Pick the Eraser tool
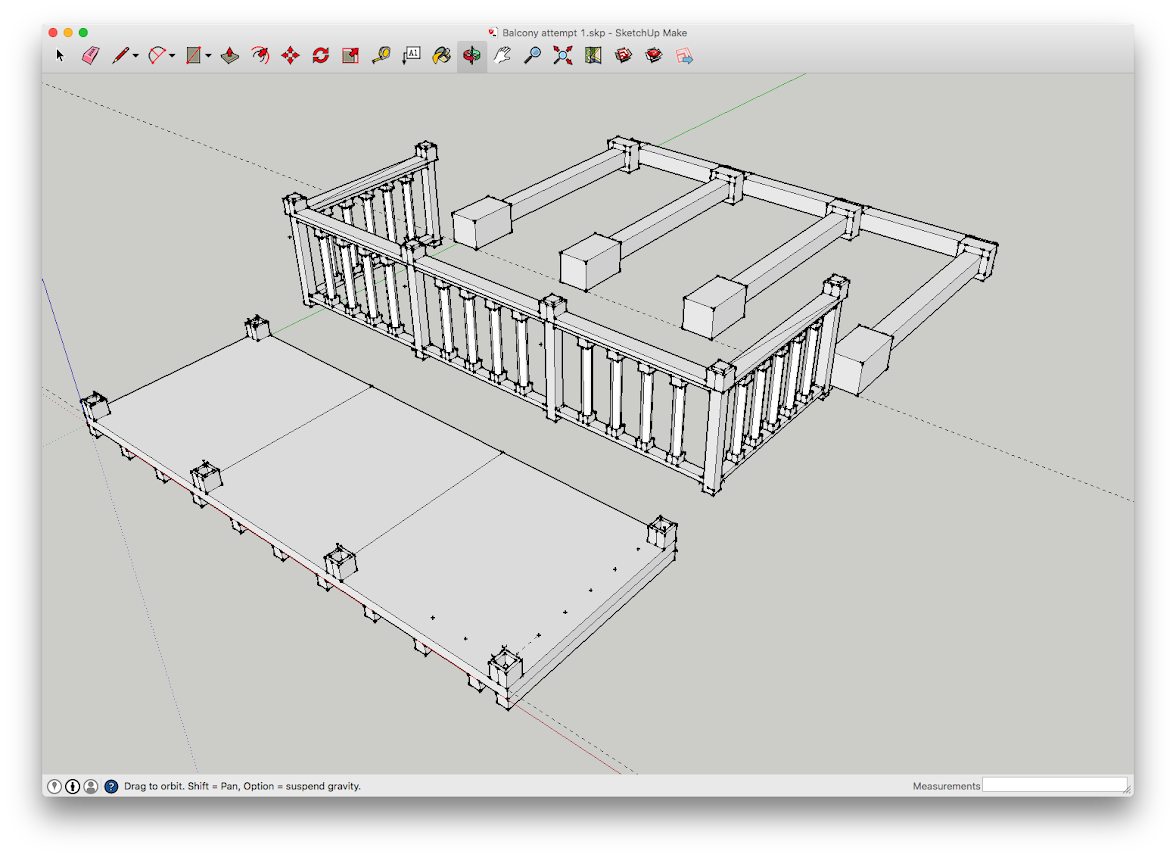Screen dimensions: 1176x857 click(91, 56)
